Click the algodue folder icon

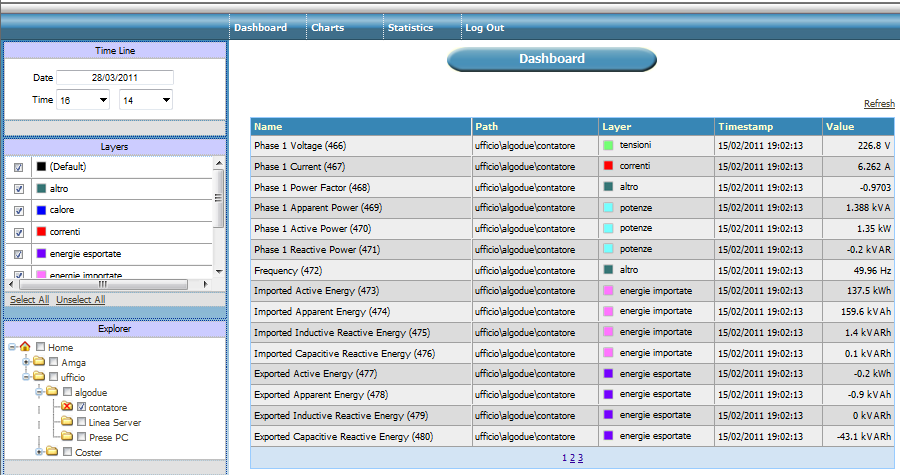53,392
